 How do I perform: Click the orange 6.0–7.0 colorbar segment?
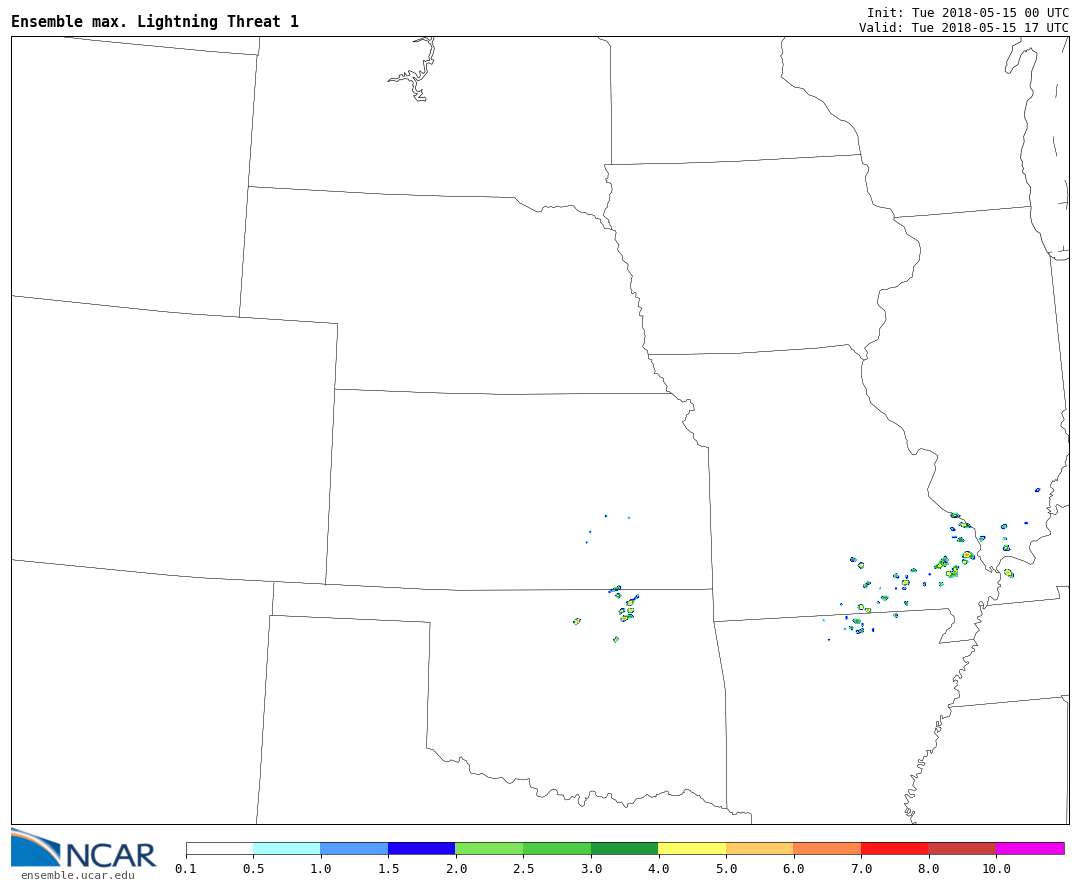click(x=827, y=848)
